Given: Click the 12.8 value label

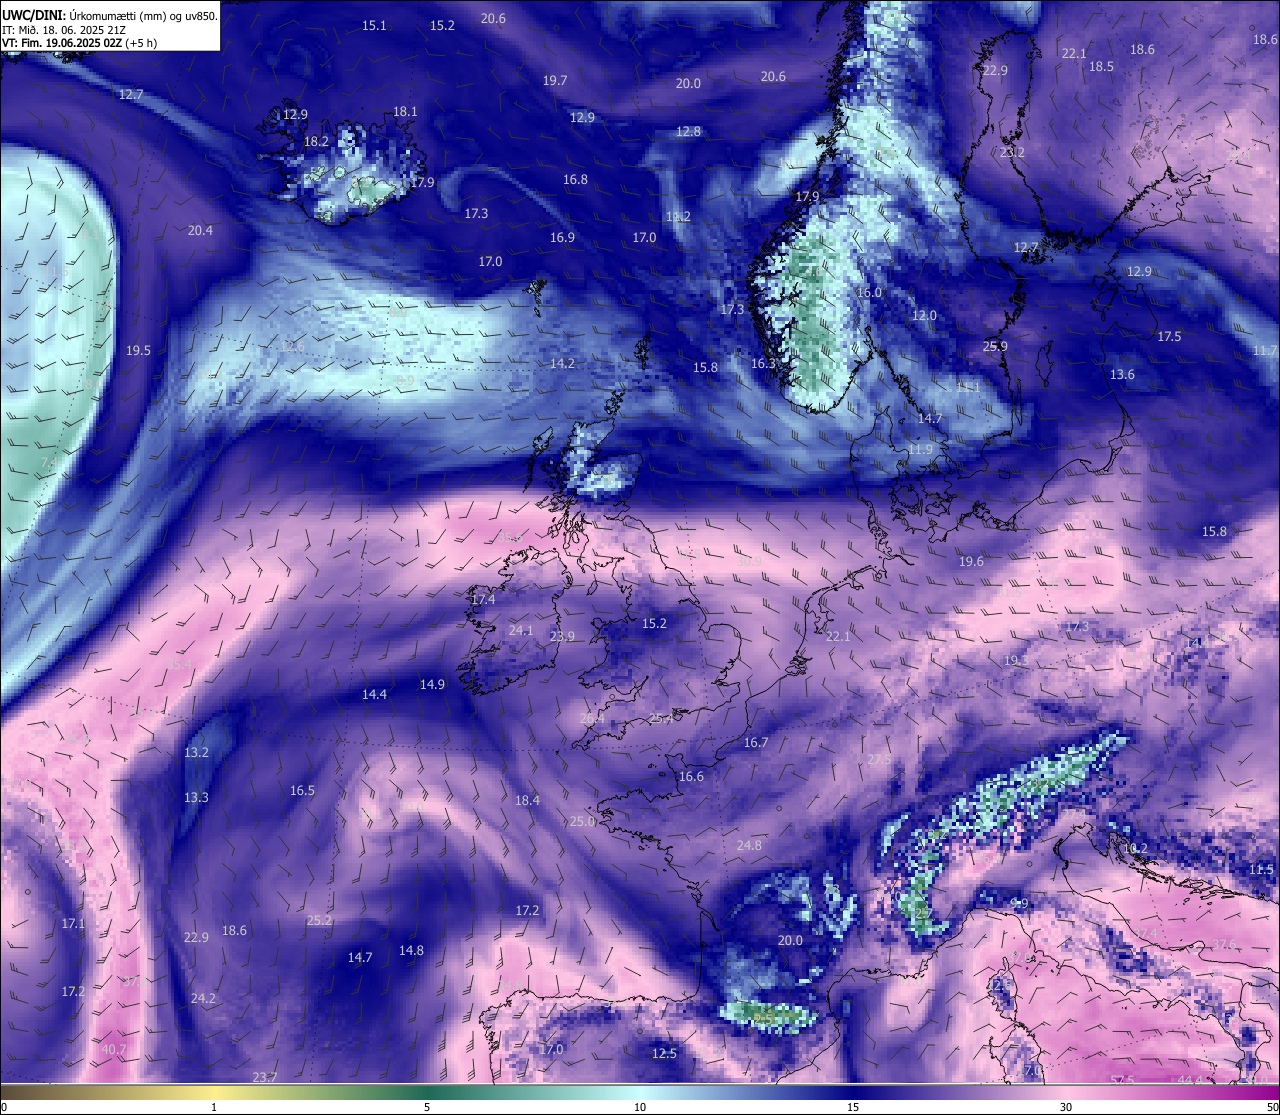Looking at the screenshot, I should pyautogui.click(x=688, y=131).
